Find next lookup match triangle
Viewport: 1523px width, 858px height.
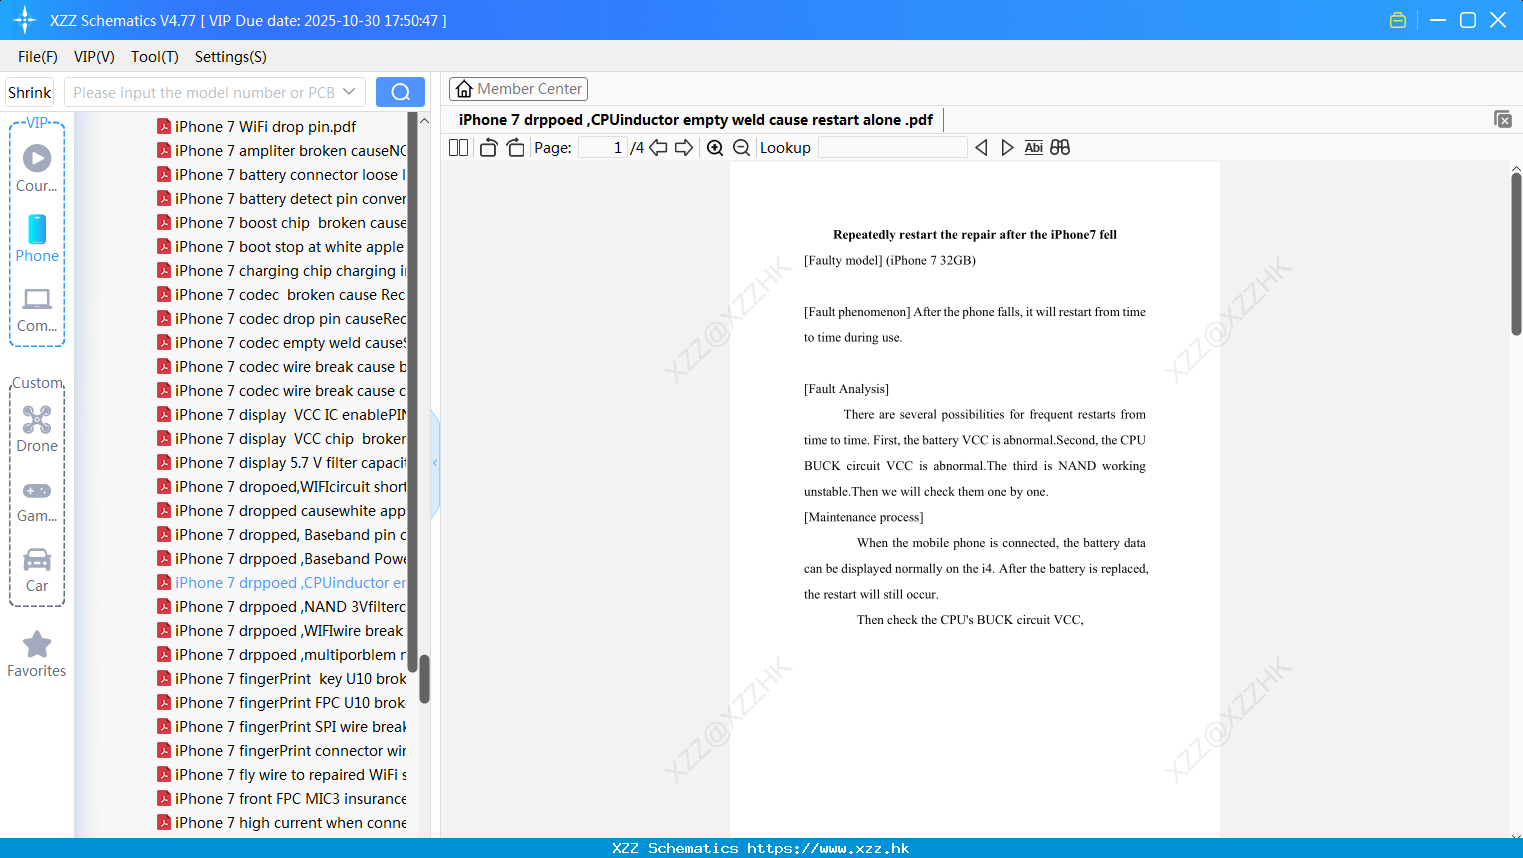[x=1007, y=148]
